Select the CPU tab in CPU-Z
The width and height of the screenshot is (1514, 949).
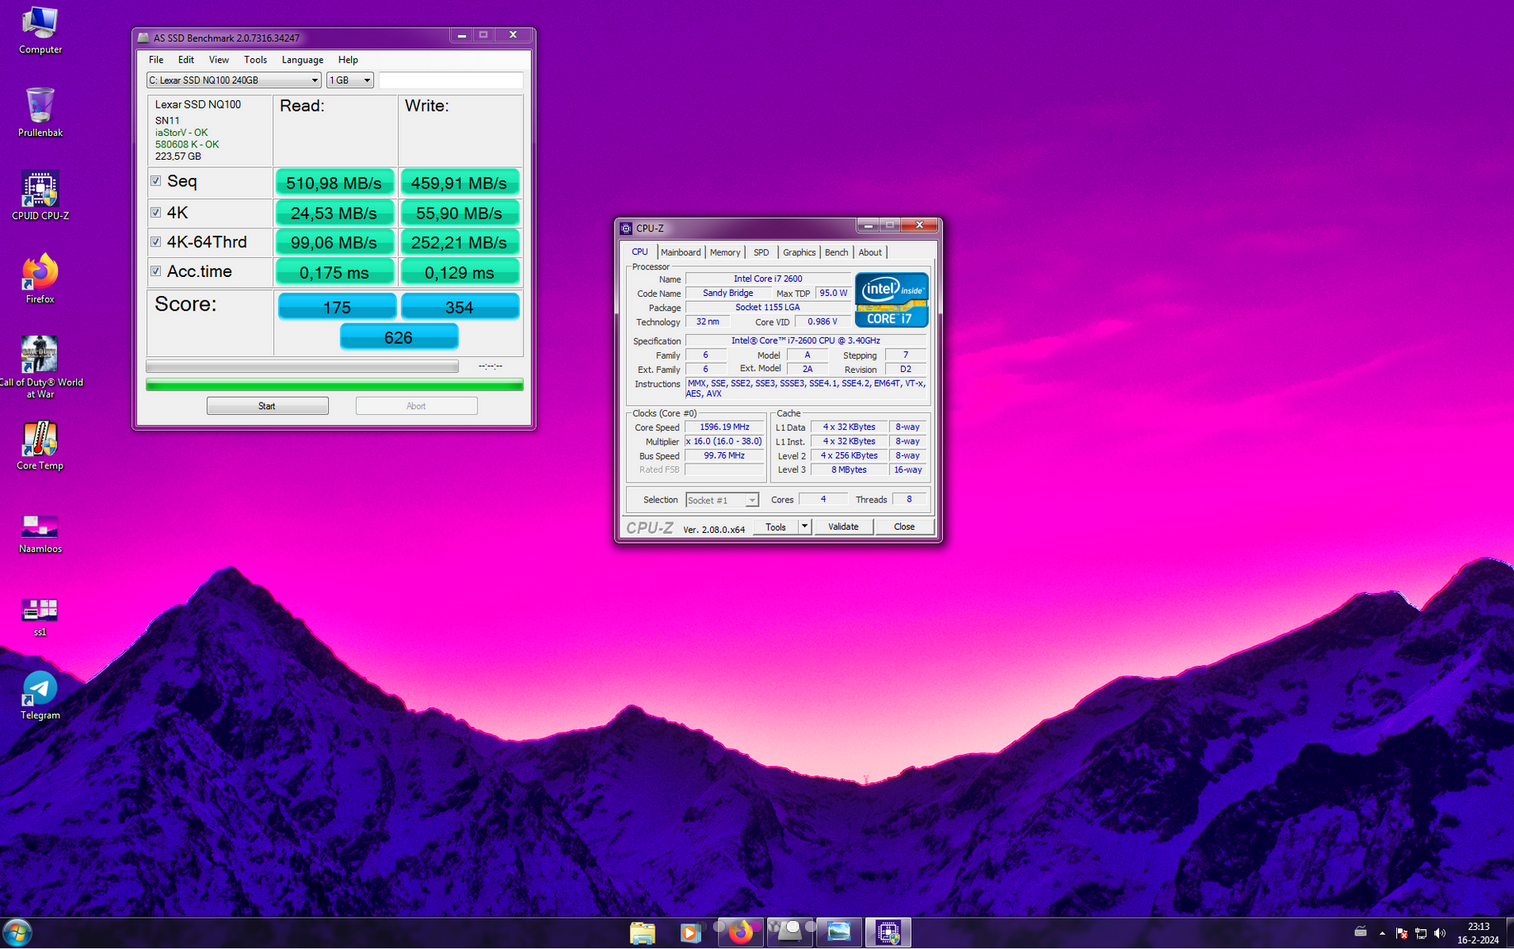coord(640,252)
